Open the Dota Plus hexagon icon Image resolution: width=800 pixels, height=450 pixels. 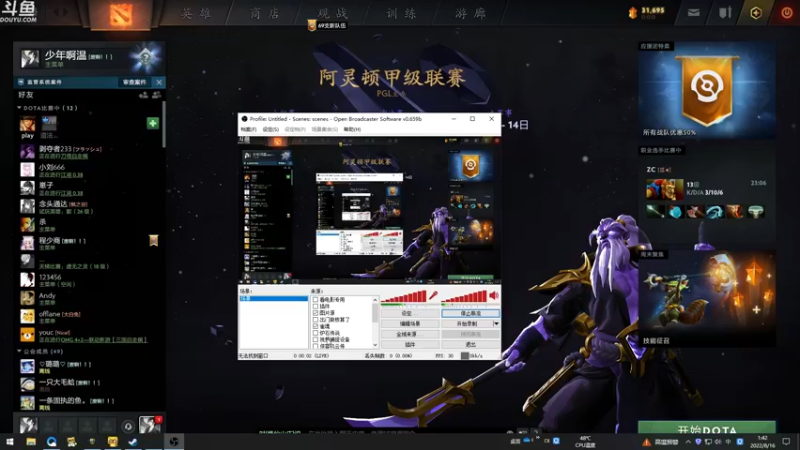tap(756, 13)
